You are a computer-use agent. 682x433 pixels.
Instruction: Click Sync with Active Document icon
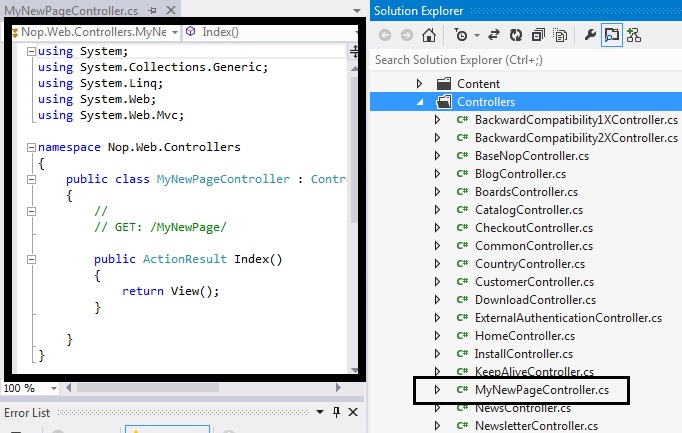pyautogui.click(x=492, y=35)
